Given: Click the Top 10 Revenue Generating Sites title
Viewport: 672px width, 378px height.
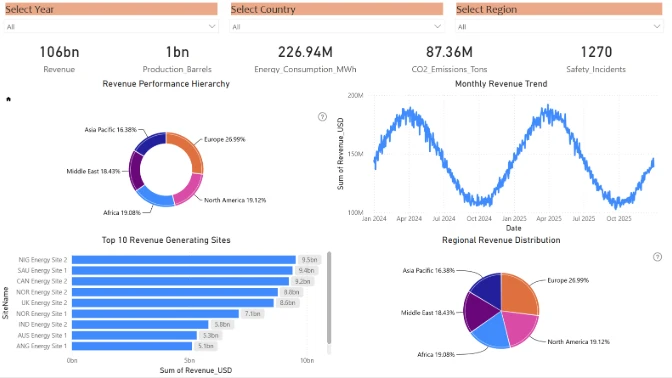Looking at the screenshot, I should coord(166,240).
